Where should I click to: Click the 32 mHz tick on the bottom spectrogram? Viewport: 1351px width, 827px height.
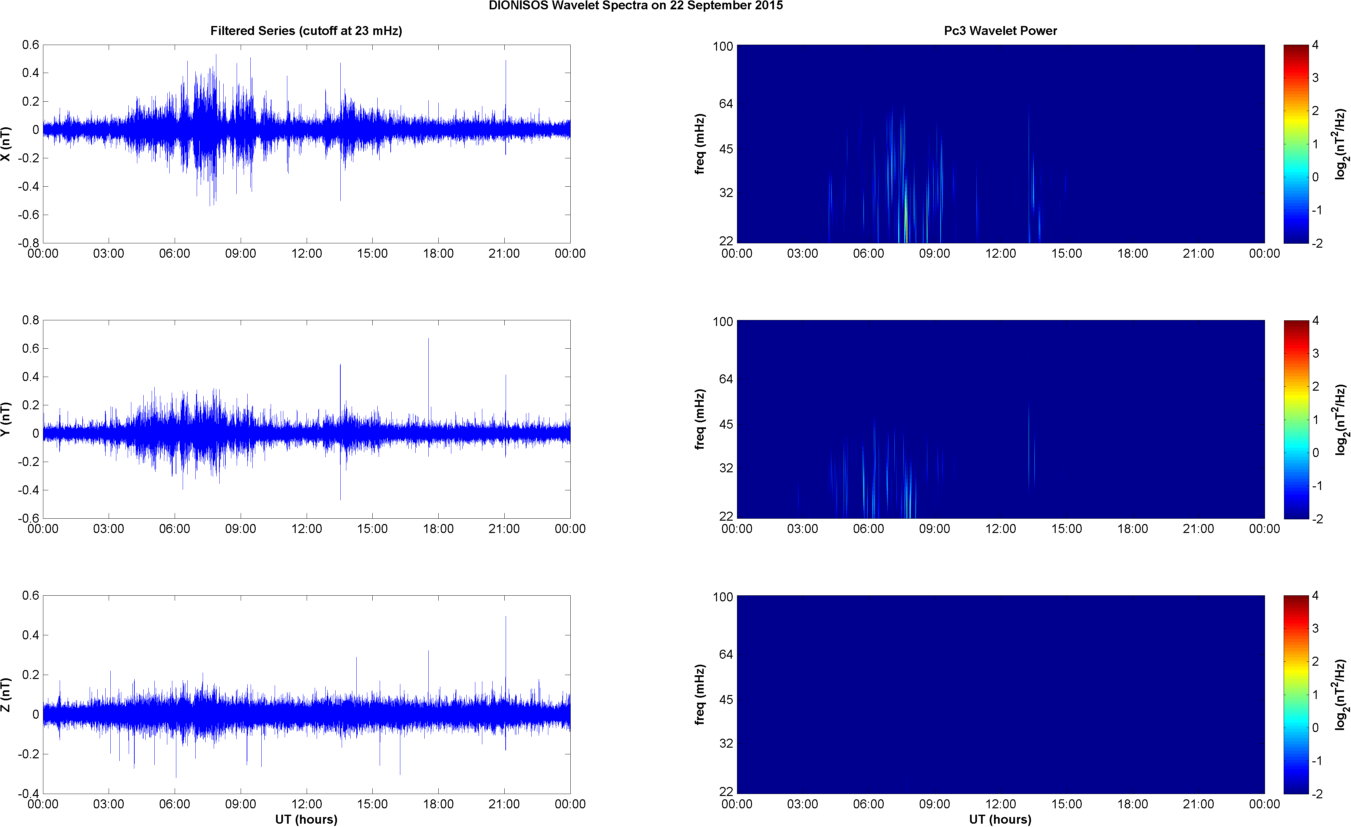pyautogui.click(x=725, y=744)
